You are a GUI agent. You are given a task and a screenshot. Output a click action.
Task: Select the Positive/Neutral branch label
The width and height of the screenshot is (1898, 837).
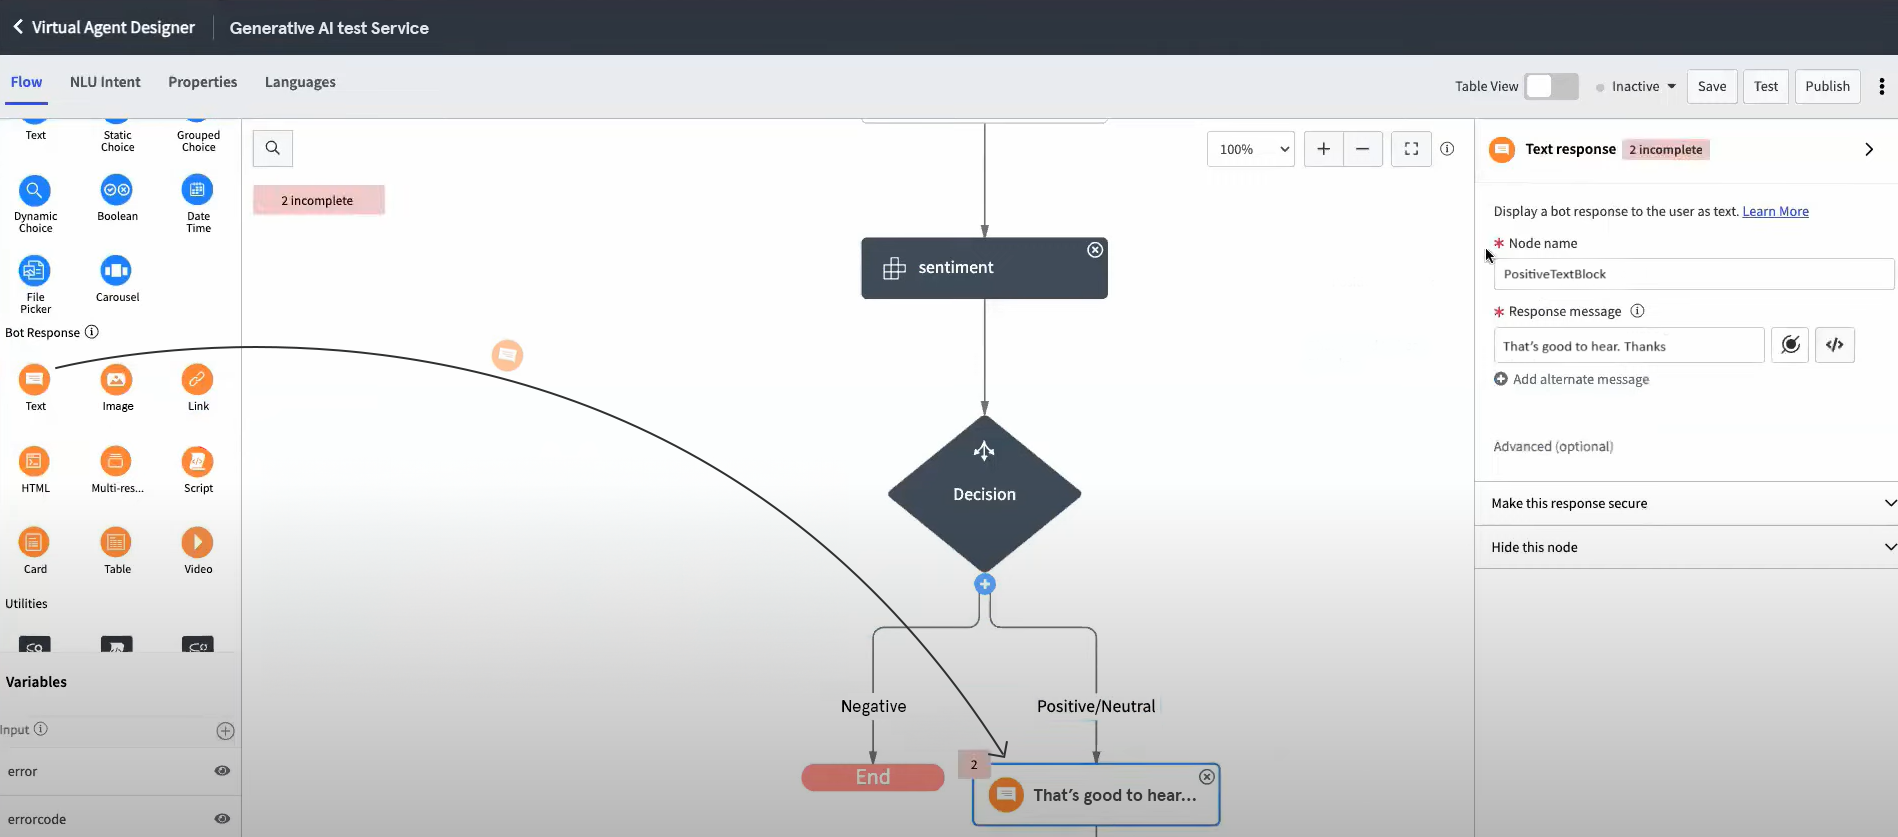1096,706
